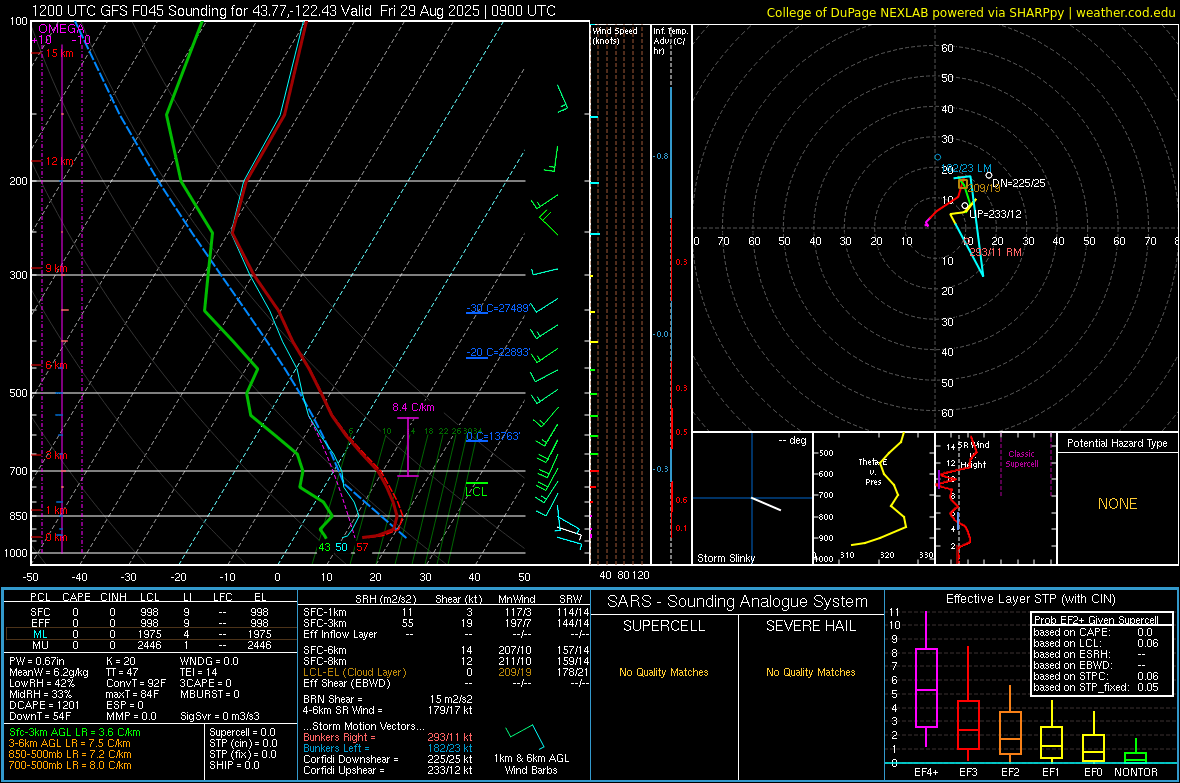This screenshot has width=1180, height=783.
Task: Click the 6 km height marker
Action: [56, 365]
